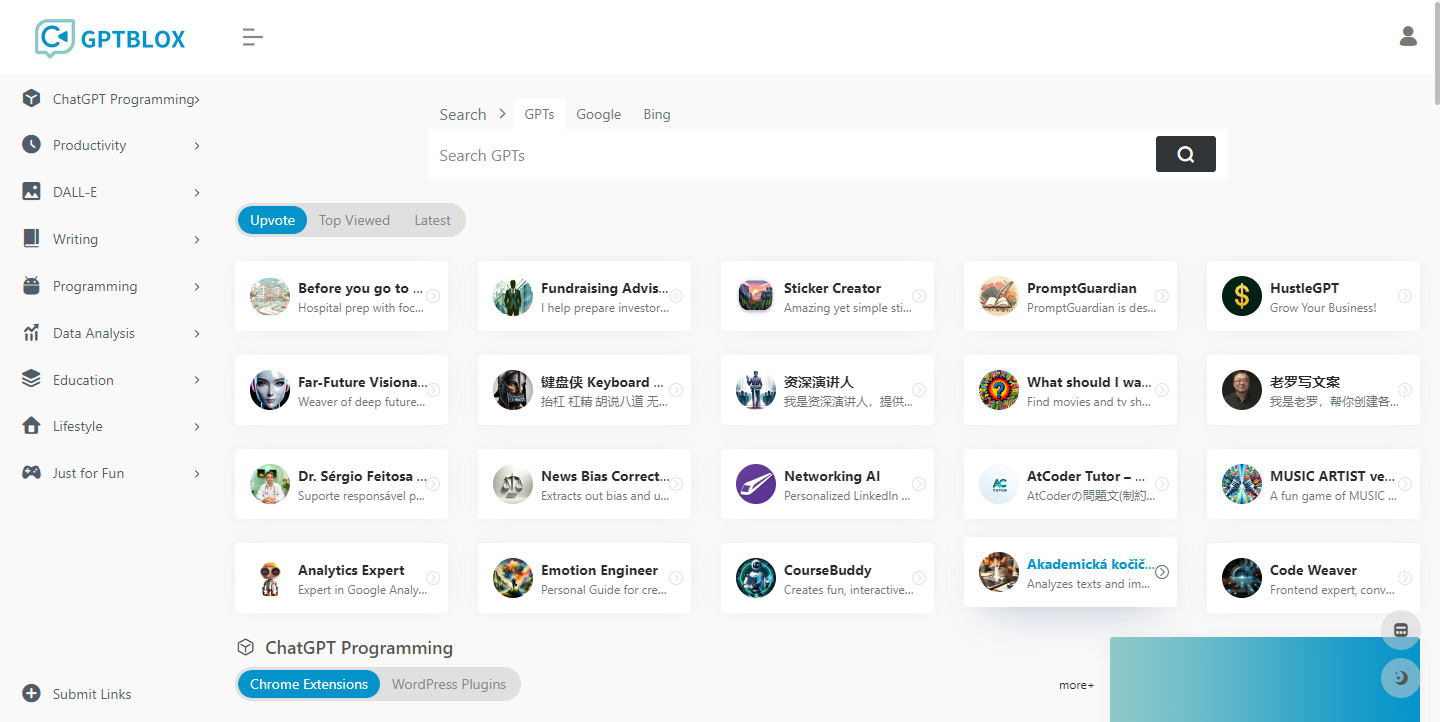Click the more+ link

1077,685
